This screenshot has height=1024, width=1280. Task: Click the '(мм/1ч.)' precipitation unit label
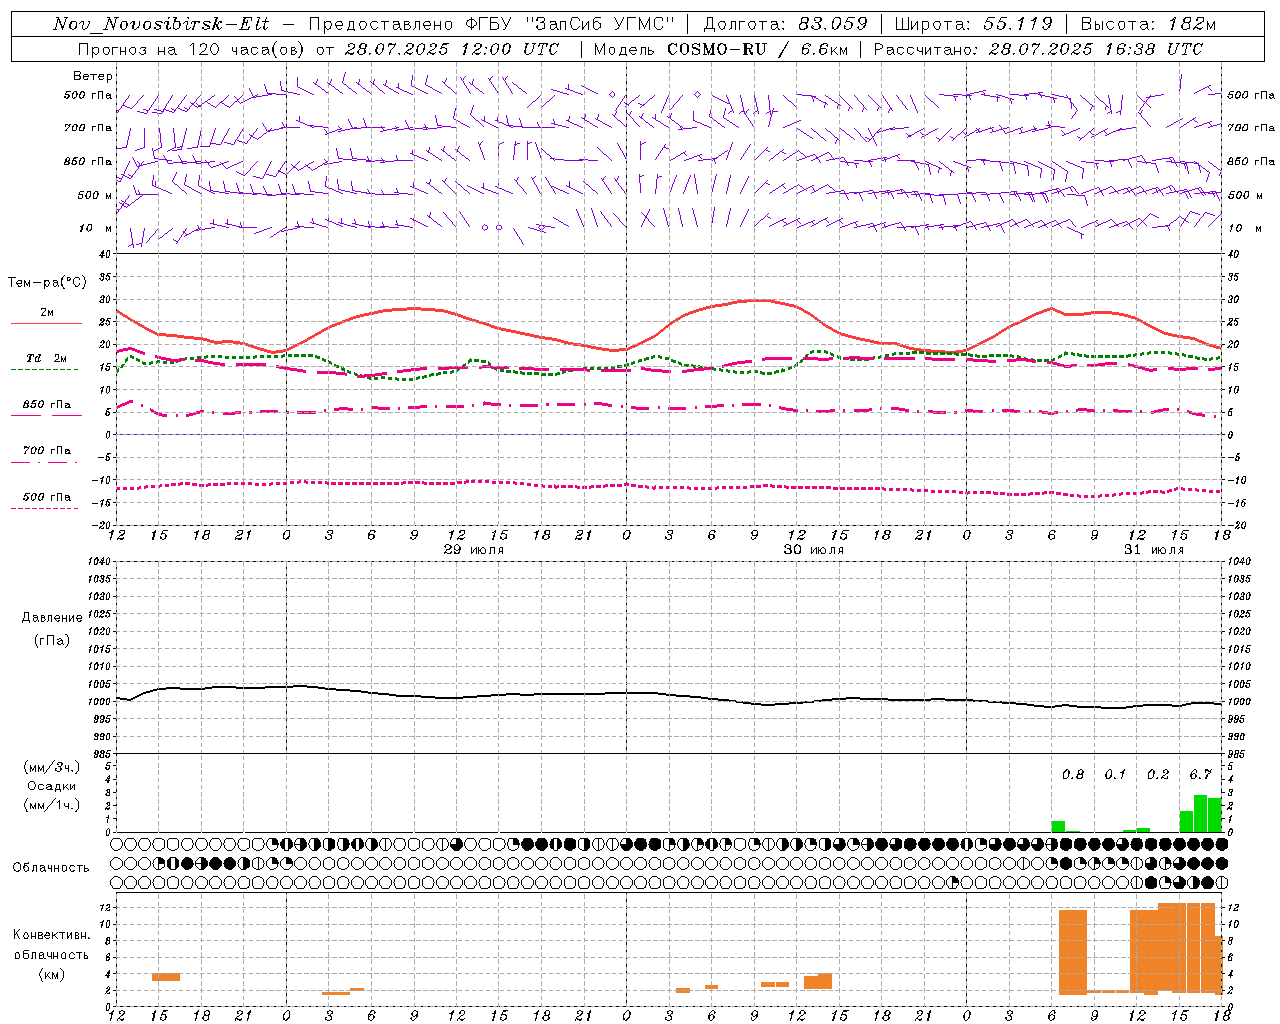52,805
